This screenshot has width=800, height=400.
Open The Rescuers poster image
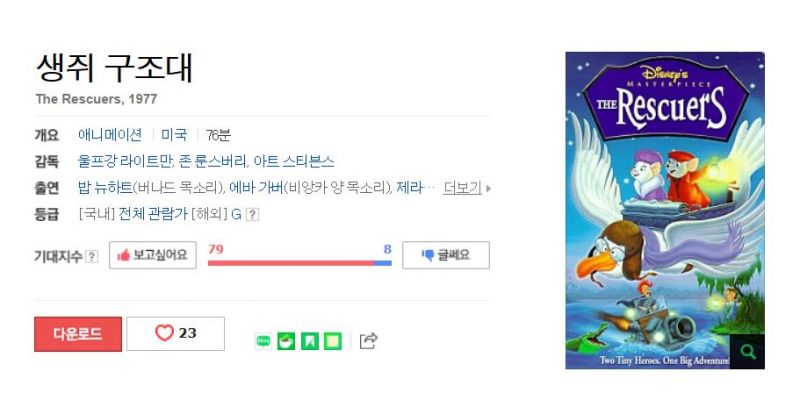click(x=665, y=210)
